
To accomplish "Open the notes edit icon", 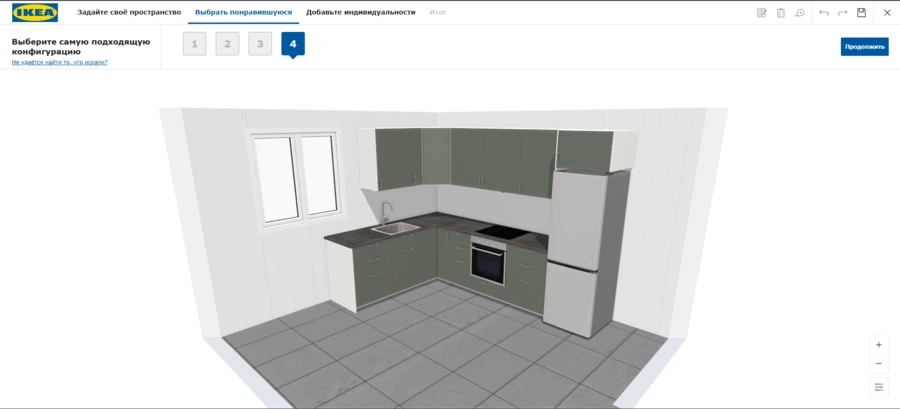I will click(762, 13).
